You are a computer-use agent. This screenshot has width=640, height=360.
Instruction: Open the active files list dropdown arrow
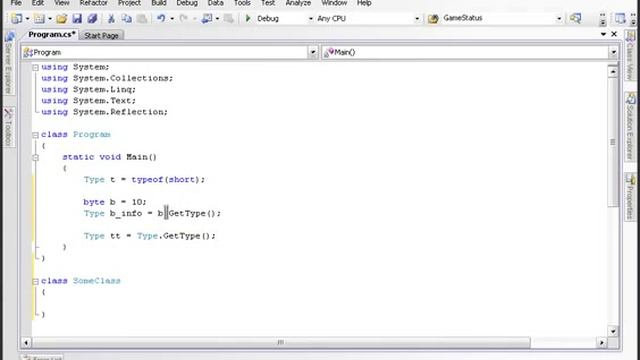(x=603, y=34)
